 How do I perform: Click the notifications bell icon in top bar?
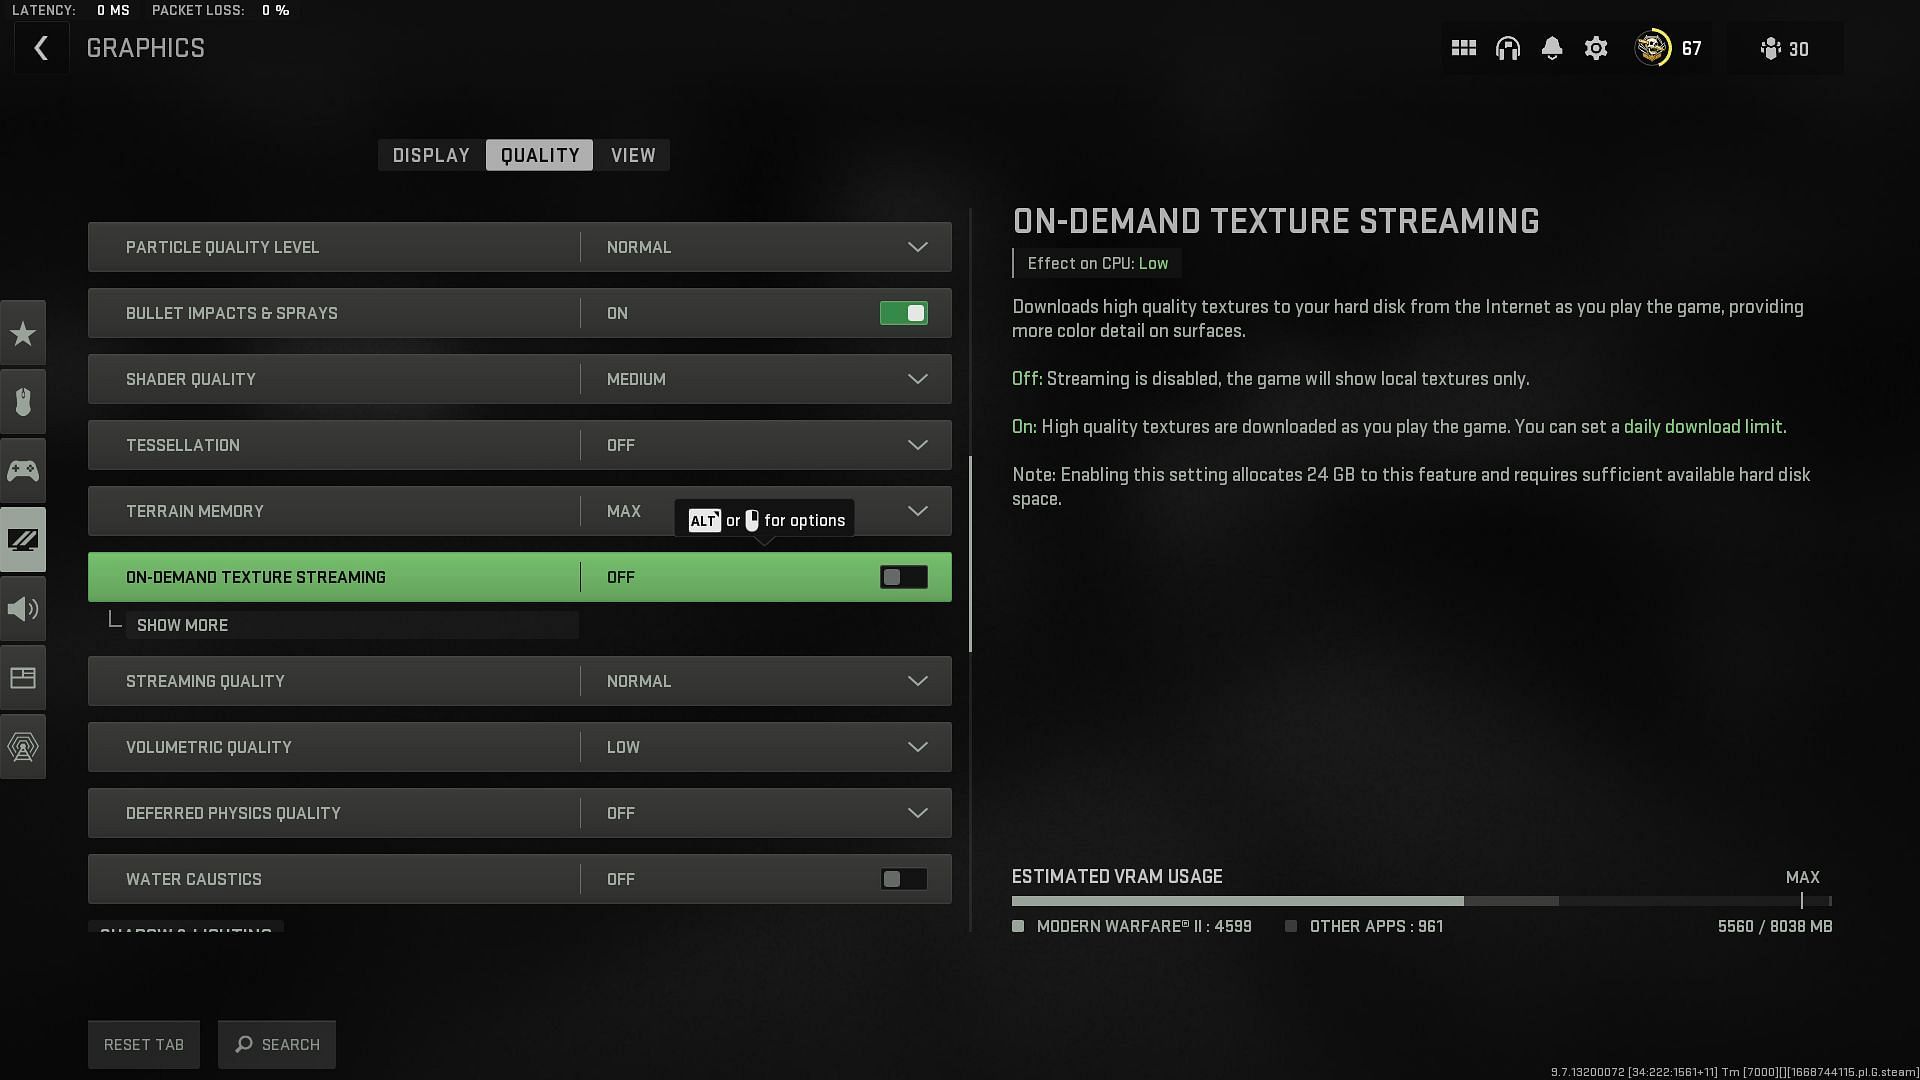click(x=1551, y=49)
